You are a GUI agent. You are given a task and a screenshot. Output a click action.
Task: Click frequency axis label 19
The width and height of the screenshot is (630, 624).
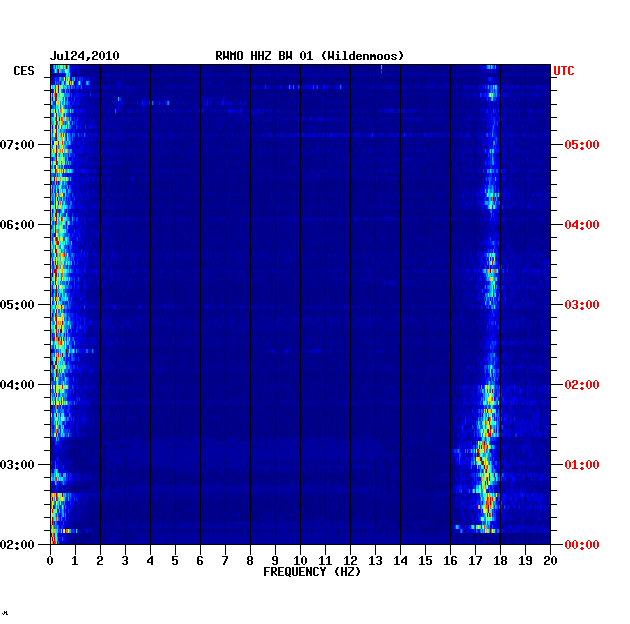point(525,561)
